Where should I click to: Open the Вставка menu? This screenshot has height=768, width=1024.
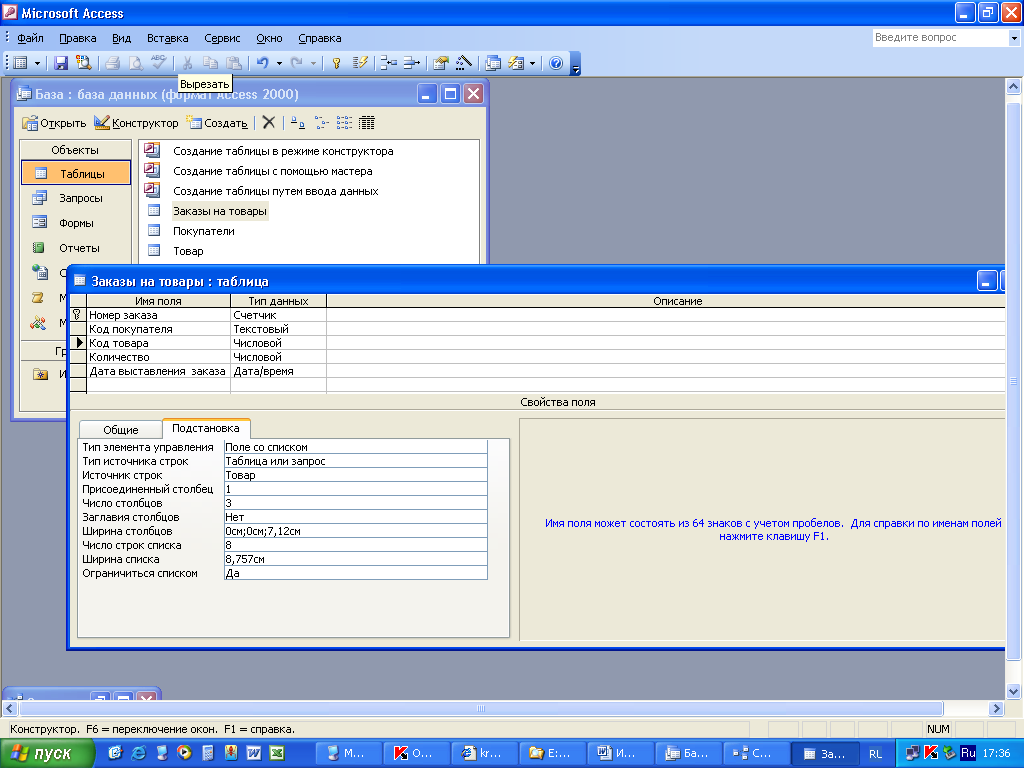pos(168,38)
